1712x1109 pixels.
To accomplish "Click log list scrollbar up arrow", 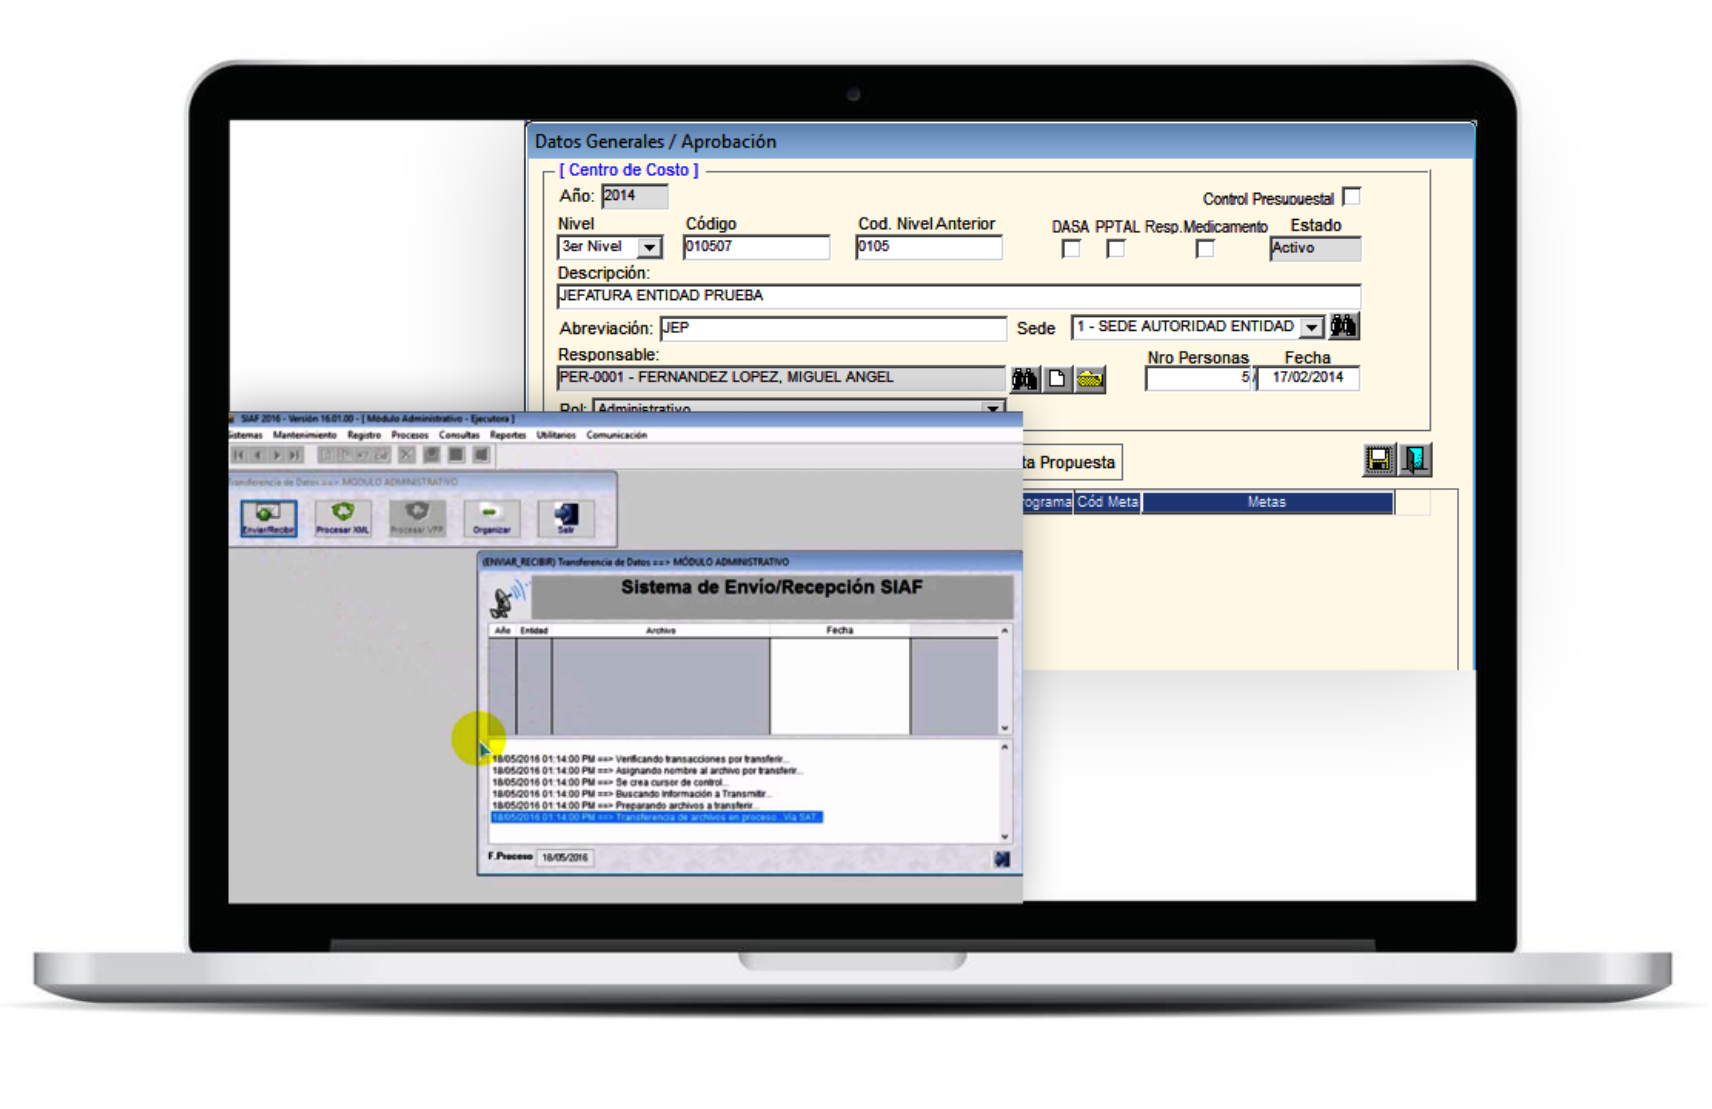I will (x=1005, y=747).
